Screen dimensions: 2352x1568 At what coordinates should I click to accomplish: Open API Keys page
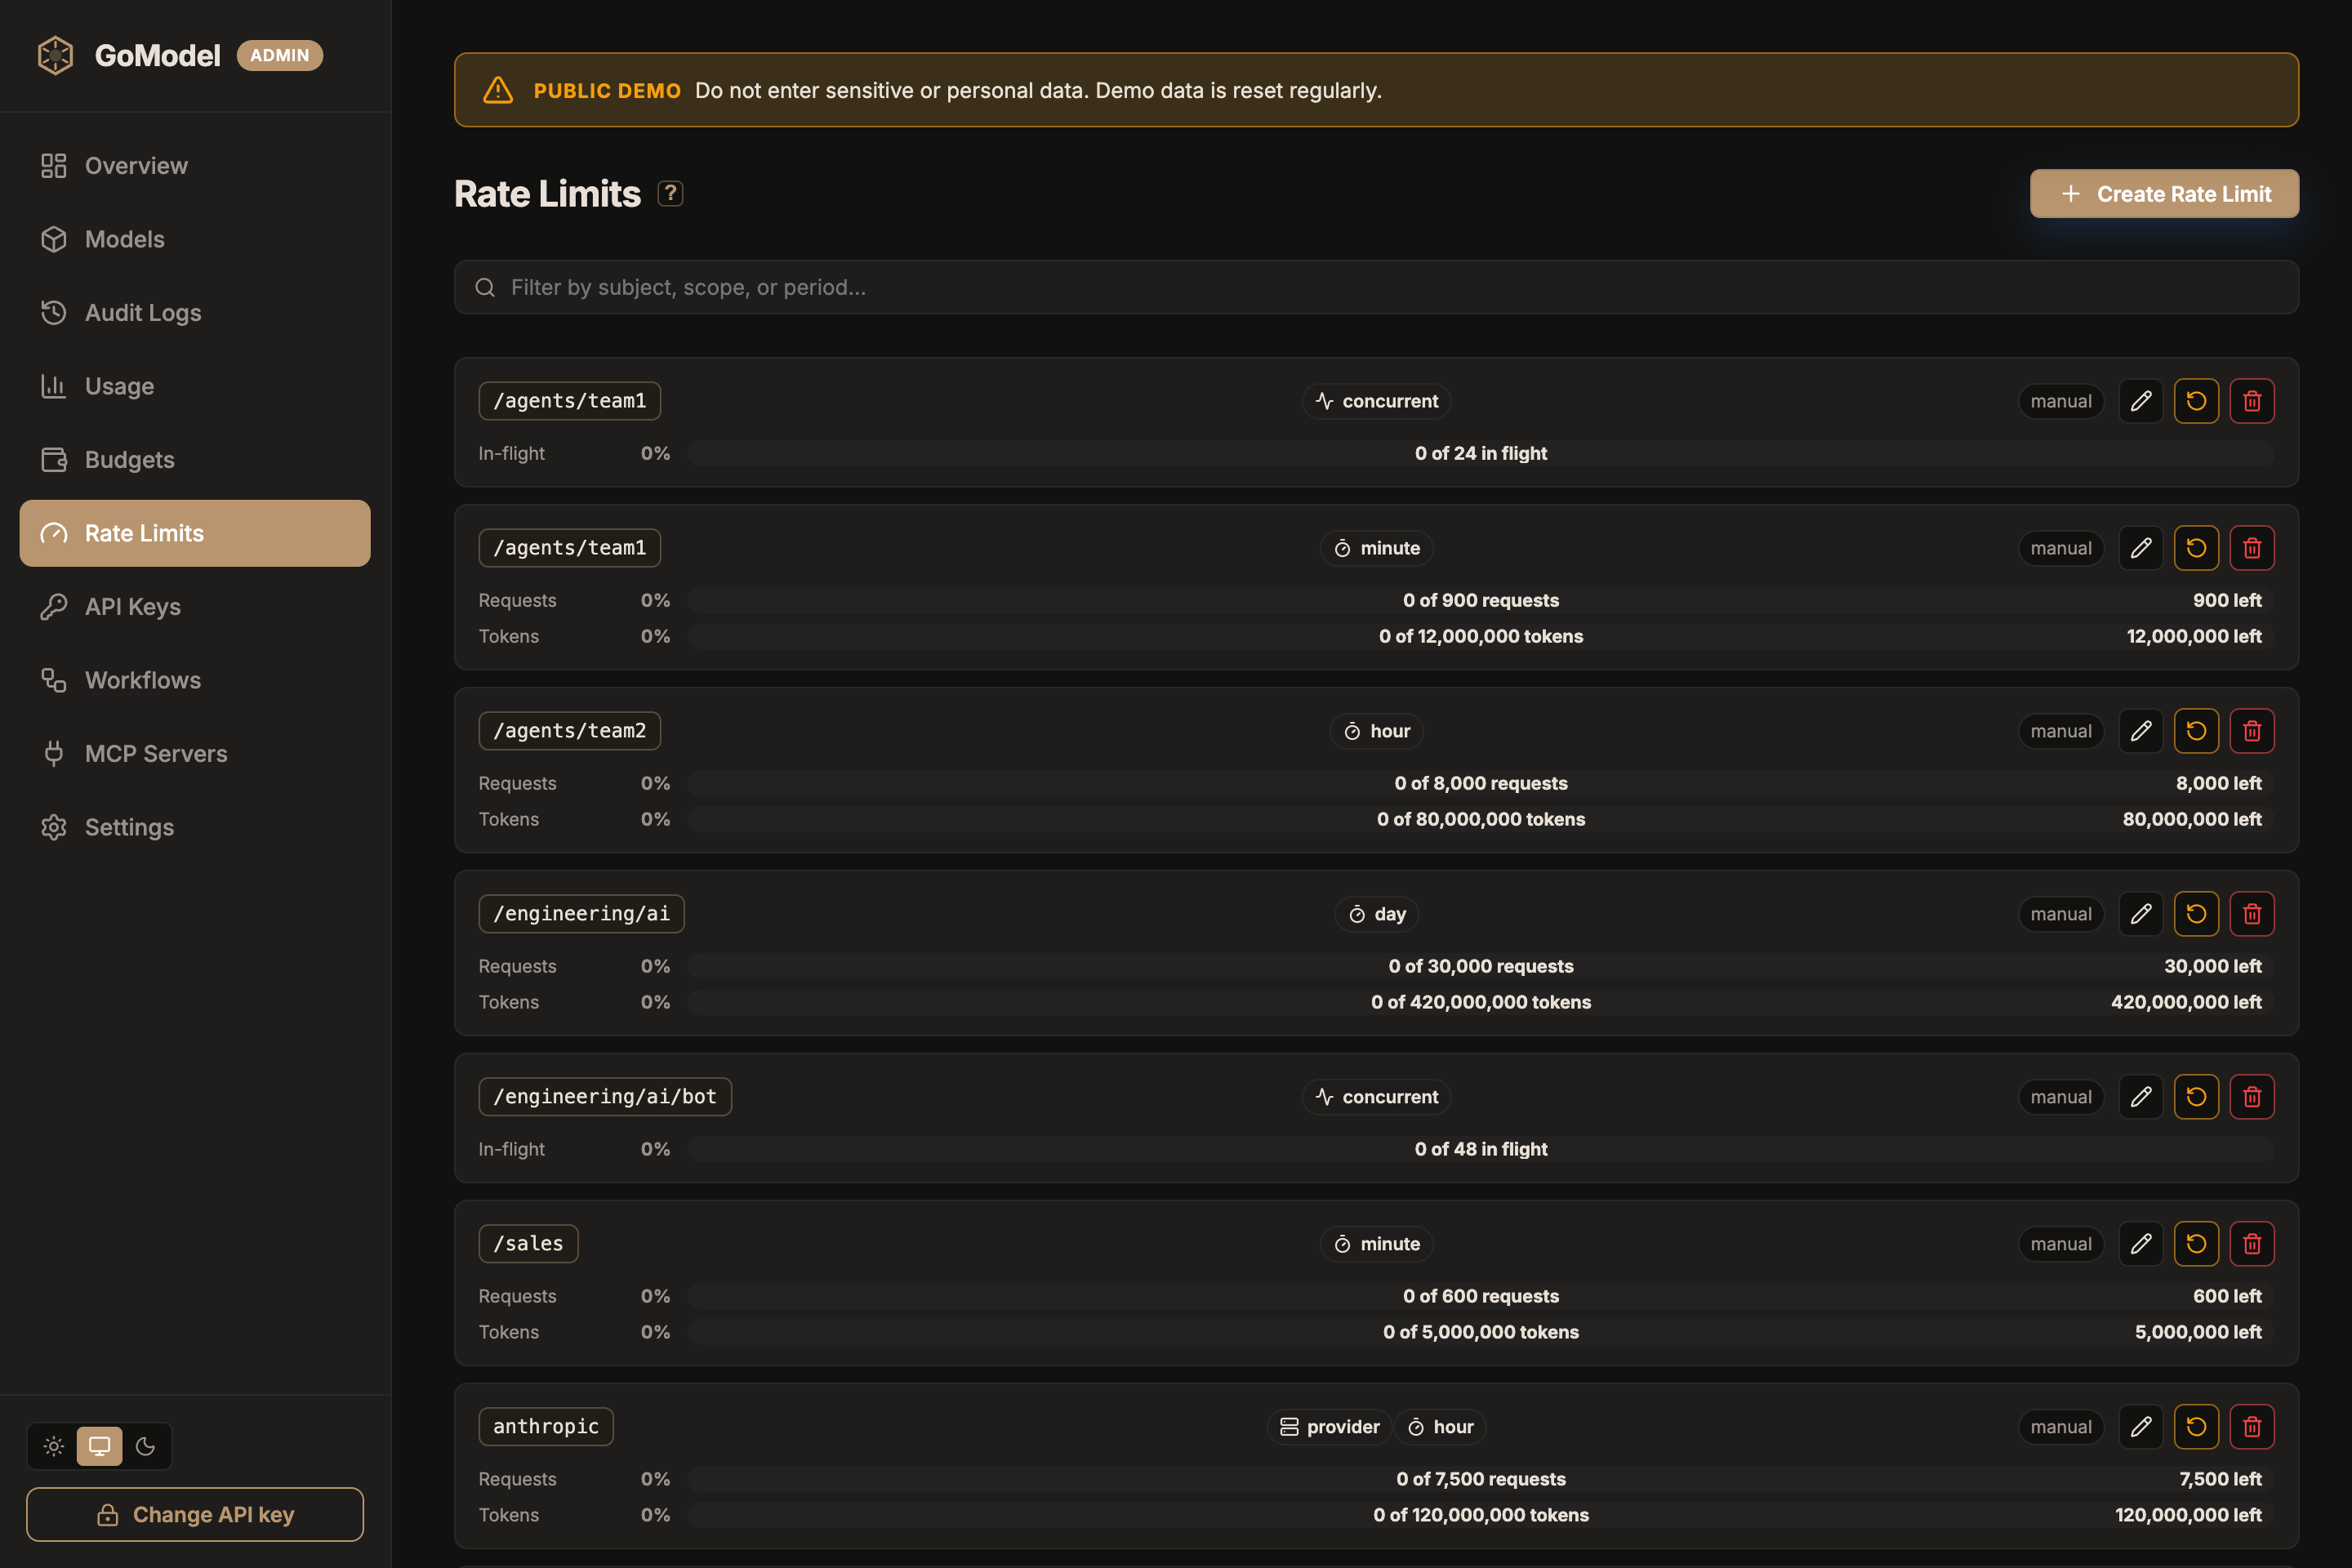[195, 607]
